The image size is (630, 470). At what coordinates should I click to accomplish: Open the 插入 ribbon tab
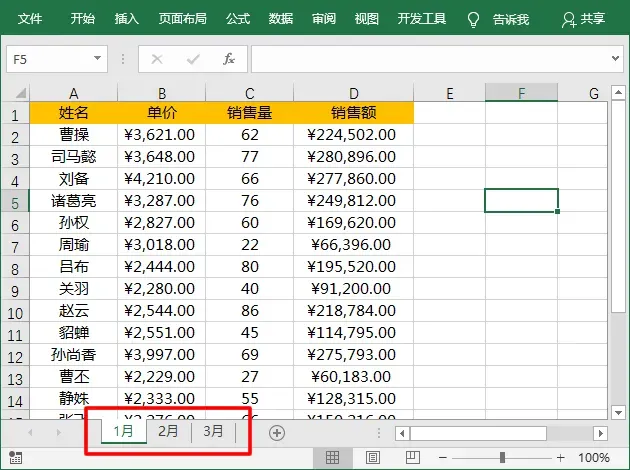(127, 19)
